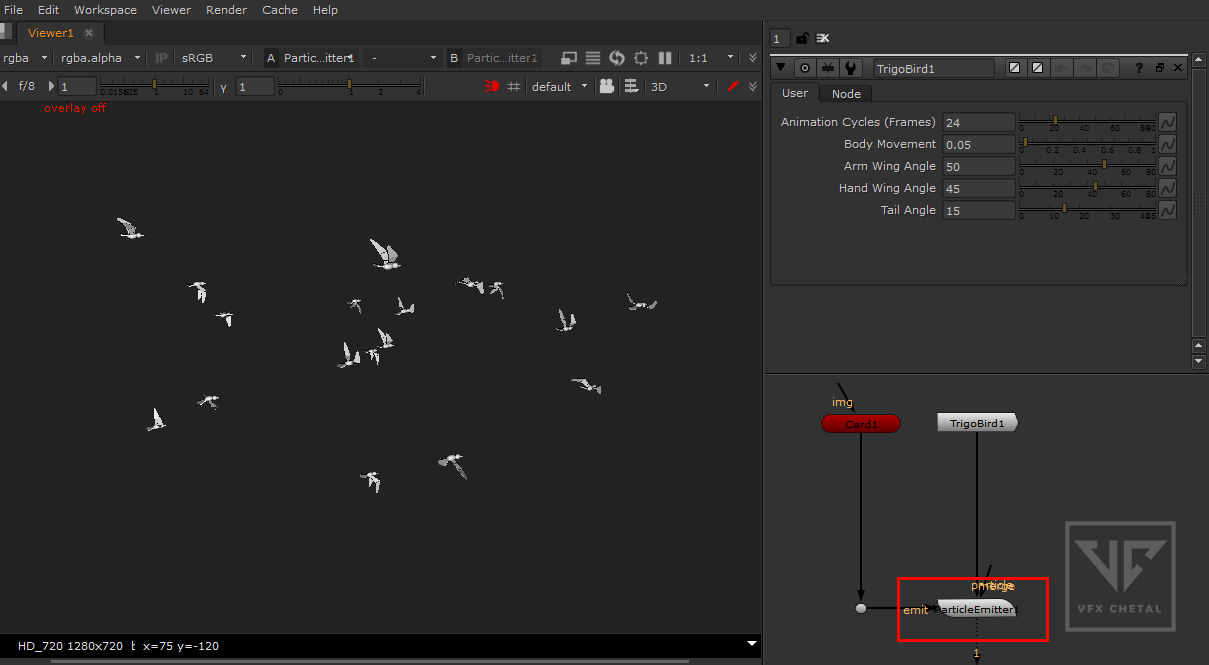
Task: Click the red paint stroke icon in viewer
Action: (x=732, y=87)
